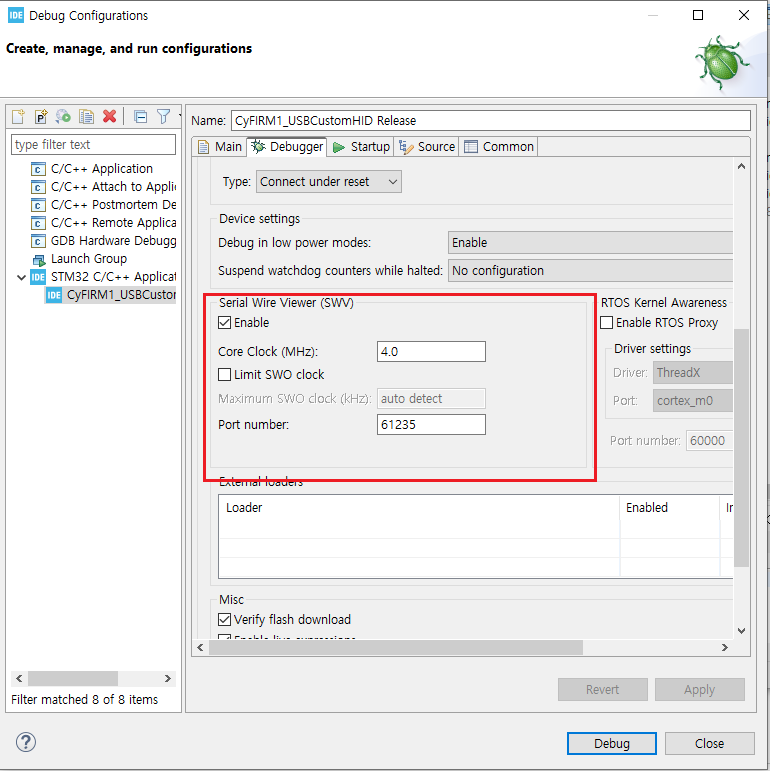770x771 pixels.
Task: Collapse all configurations in tree
Action: click(x=141, y=117)
